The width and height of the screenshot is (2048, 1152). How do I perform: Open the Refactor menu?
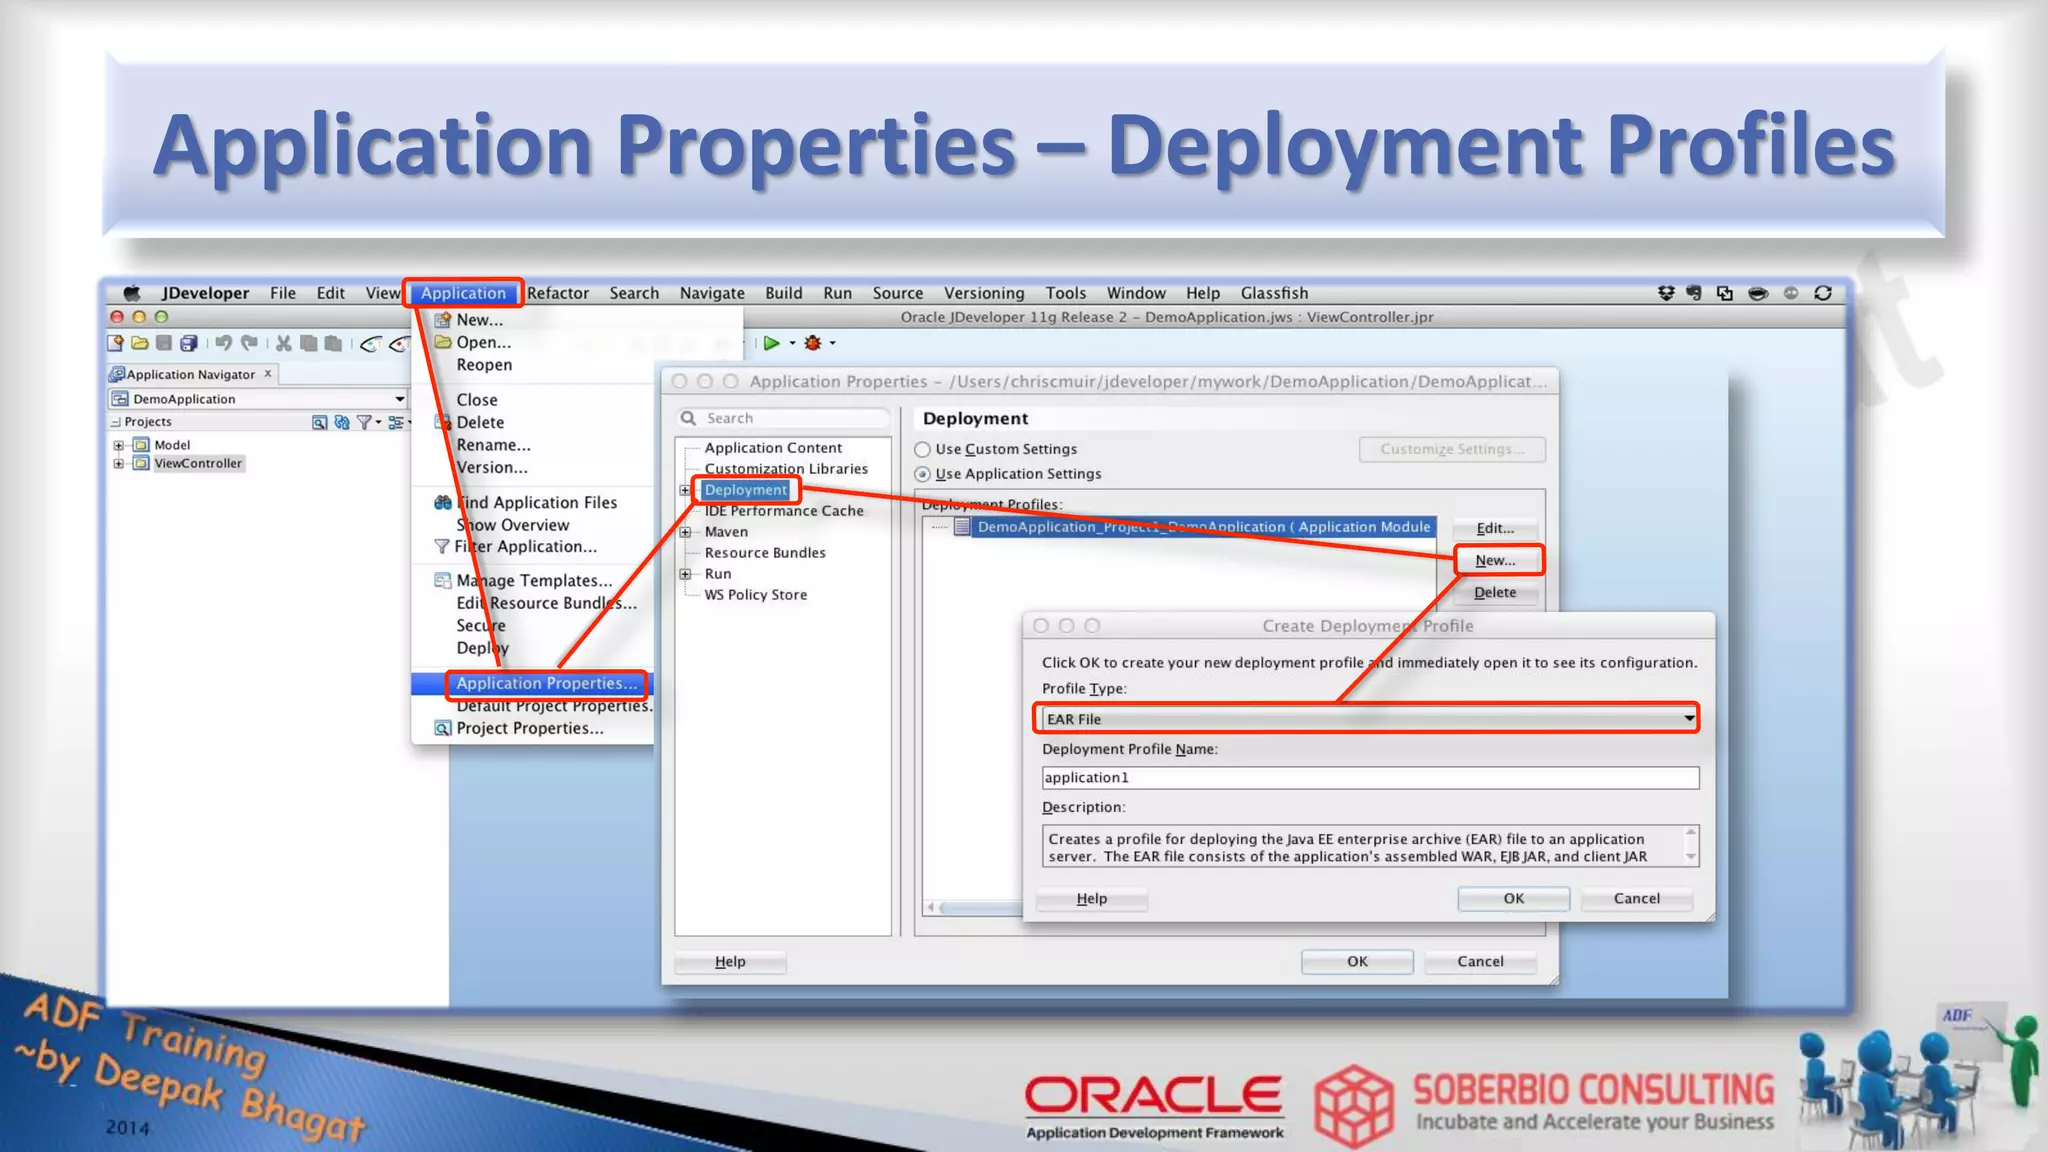coord(558,293)
